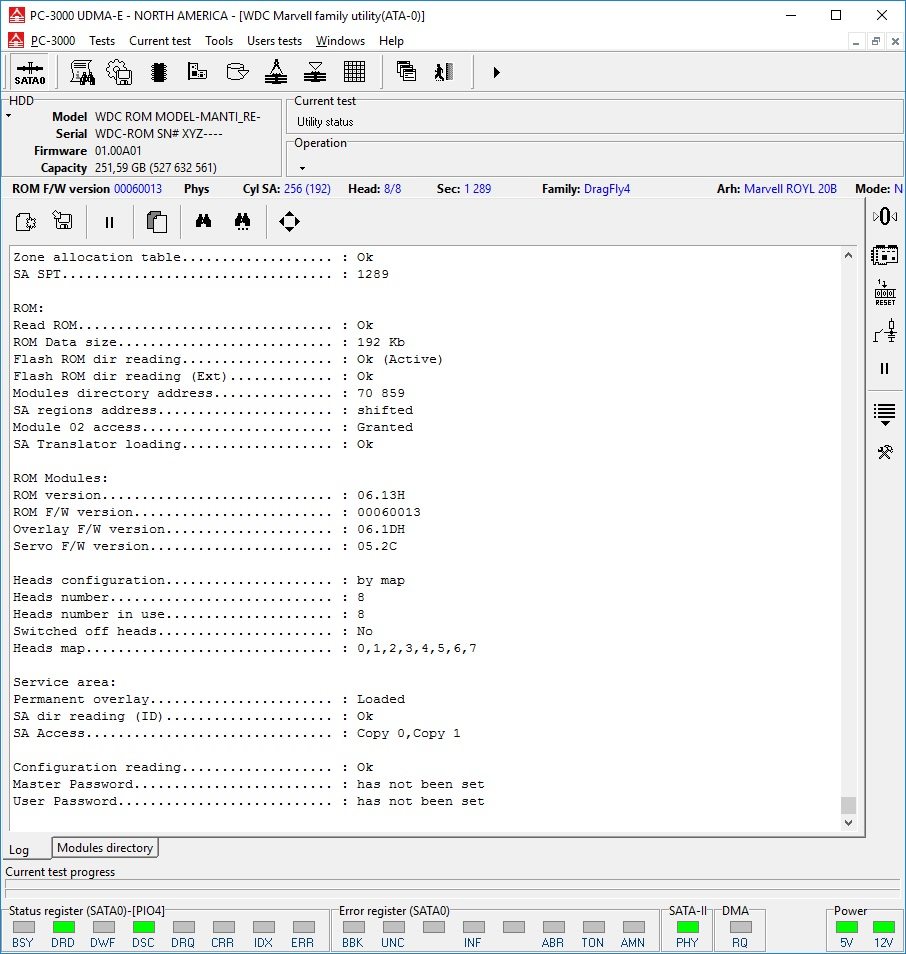Viewport: 906px width, 954px height.
Task: Pause the log using the pause icon
Action: pyautogui.click(x=109, y=223)
